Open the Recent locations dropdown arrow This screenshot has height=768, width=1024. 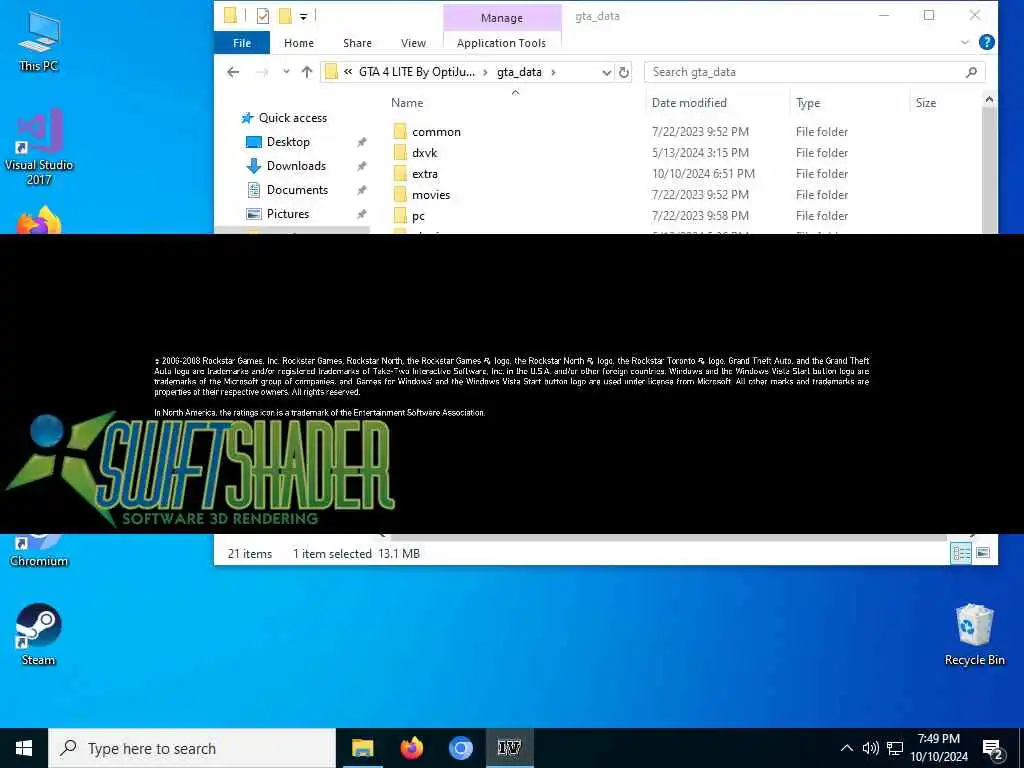(x=286, y=72)
